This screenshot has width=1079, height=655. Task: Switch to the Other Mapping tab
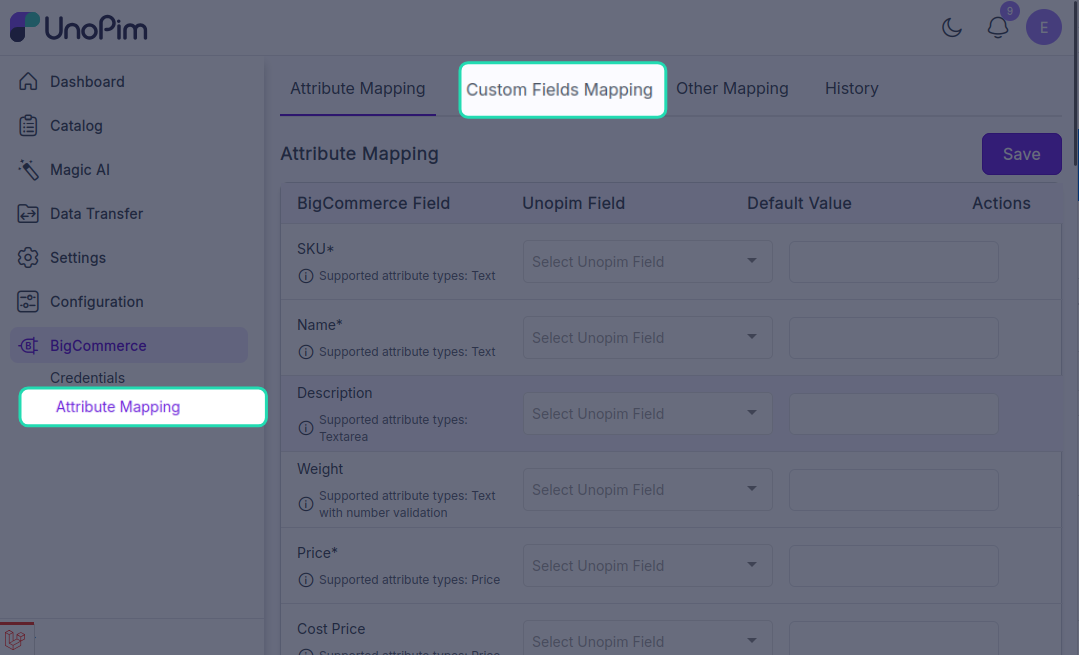pos(732,89)
